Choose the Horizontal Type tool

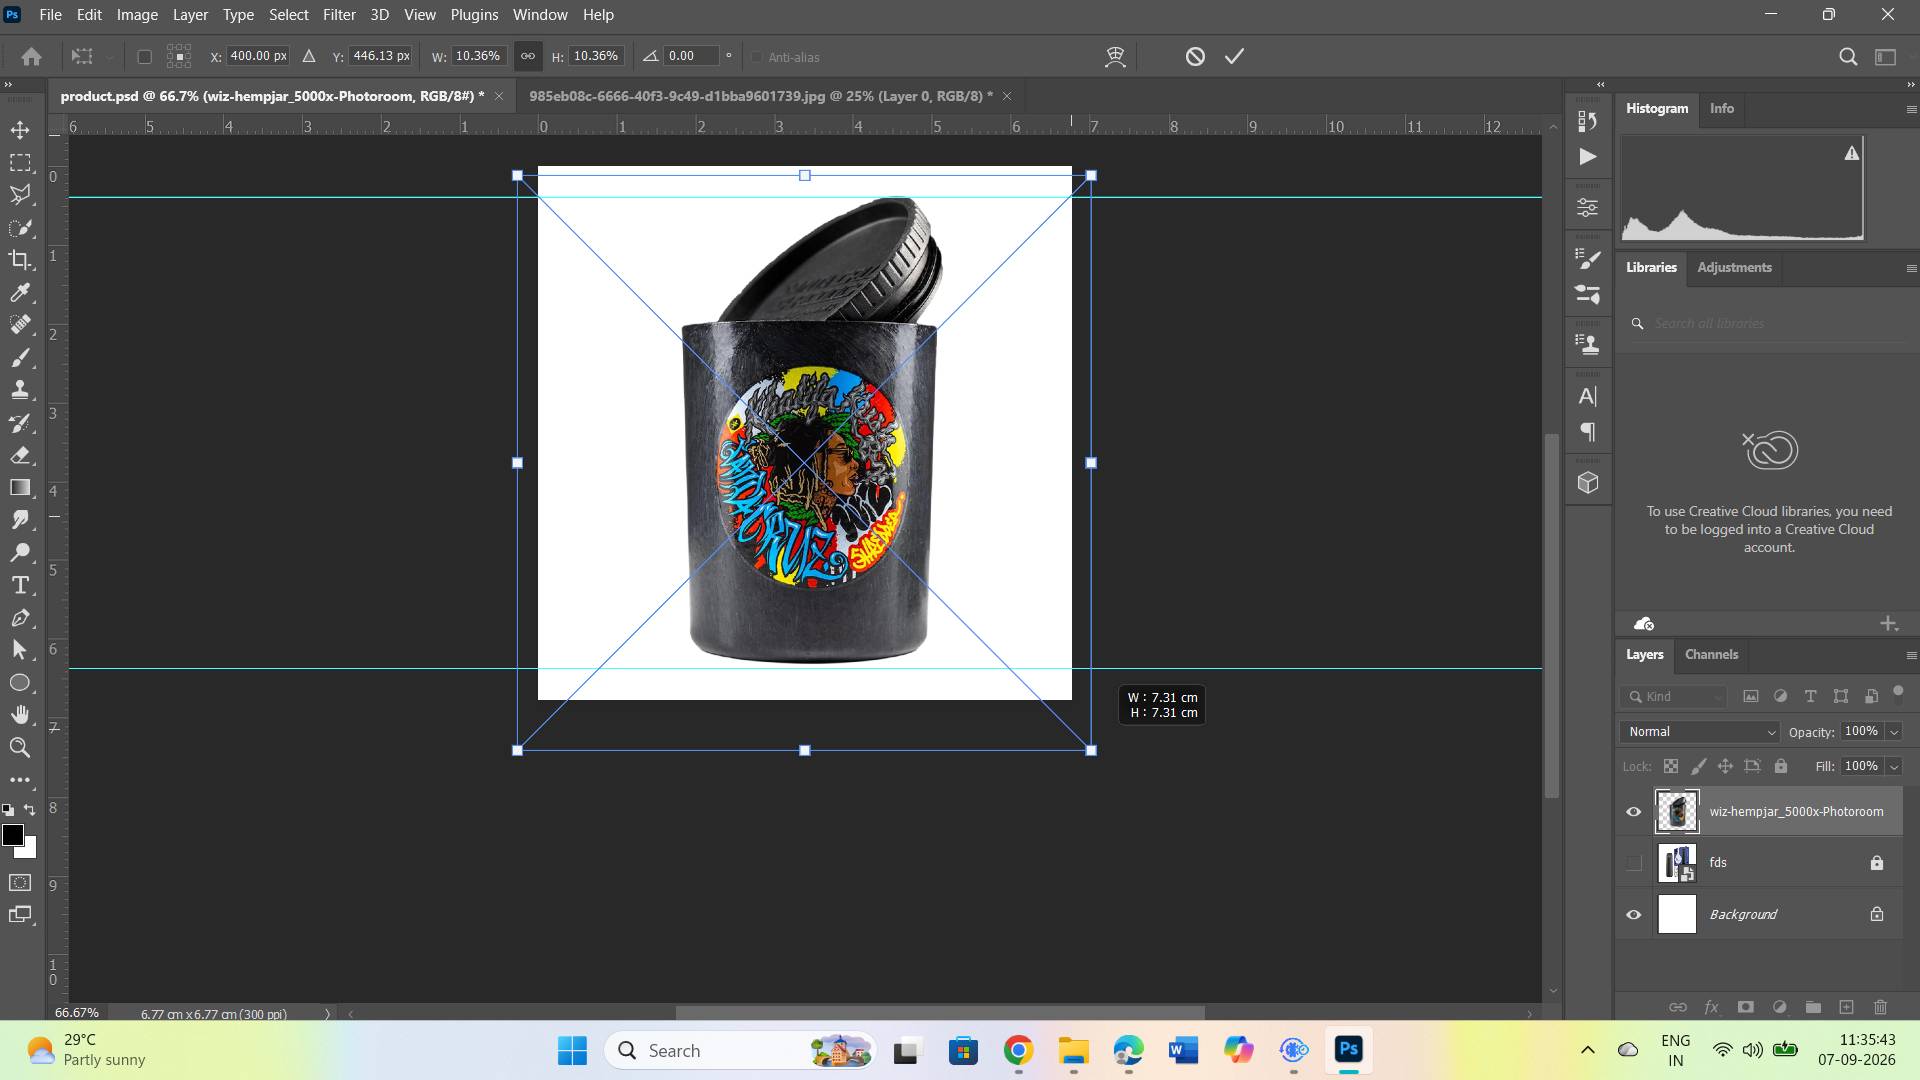[20, 585]
